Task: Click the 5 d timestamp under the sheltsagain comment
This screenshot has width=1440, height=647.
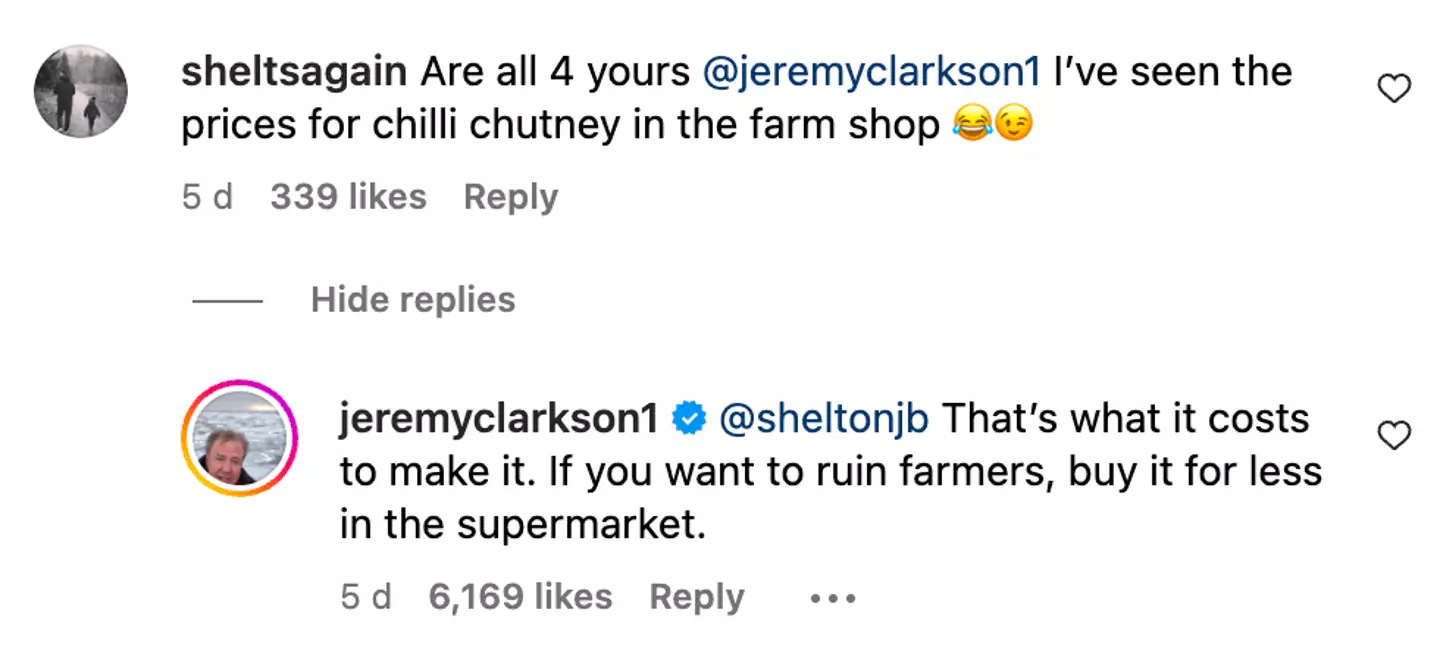Action: click(x=207, y=197)
